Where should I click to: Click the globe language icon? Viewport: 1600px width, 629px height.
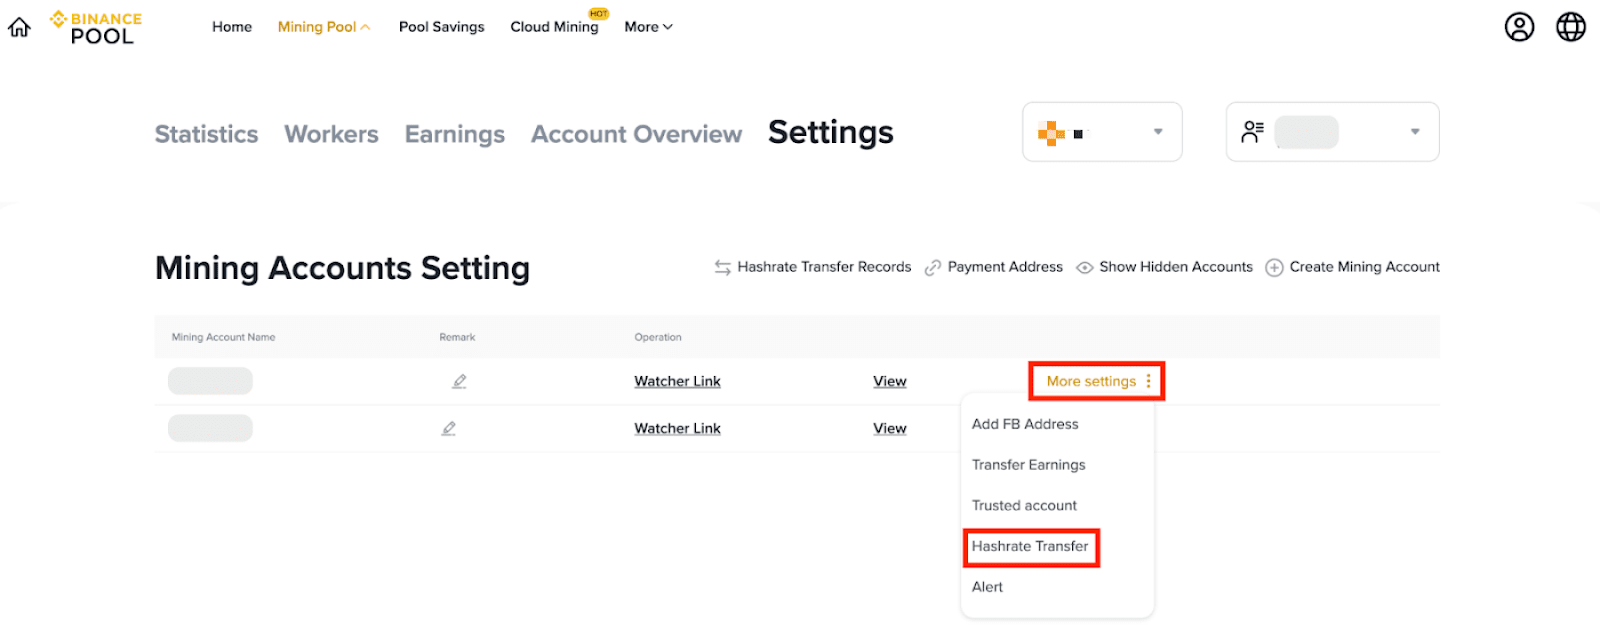[1570, 27]
